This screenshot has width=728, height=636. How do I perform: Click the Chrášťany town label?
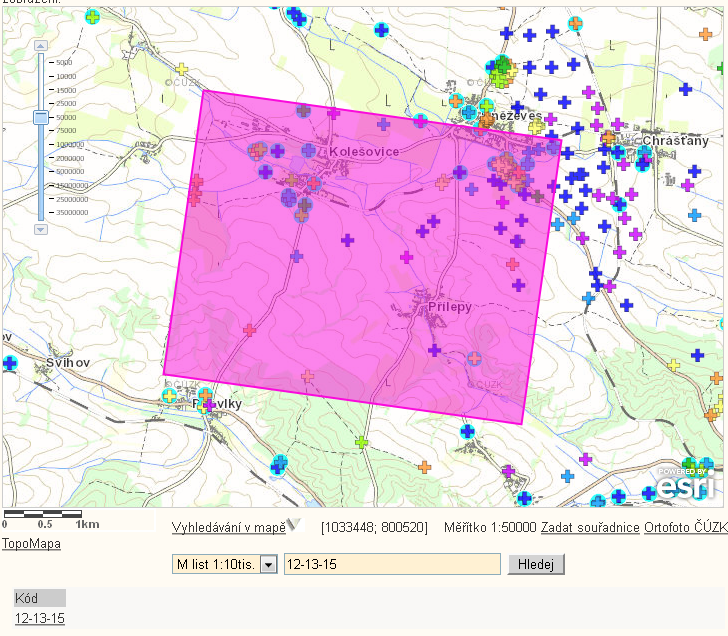(x=676, y=141)
